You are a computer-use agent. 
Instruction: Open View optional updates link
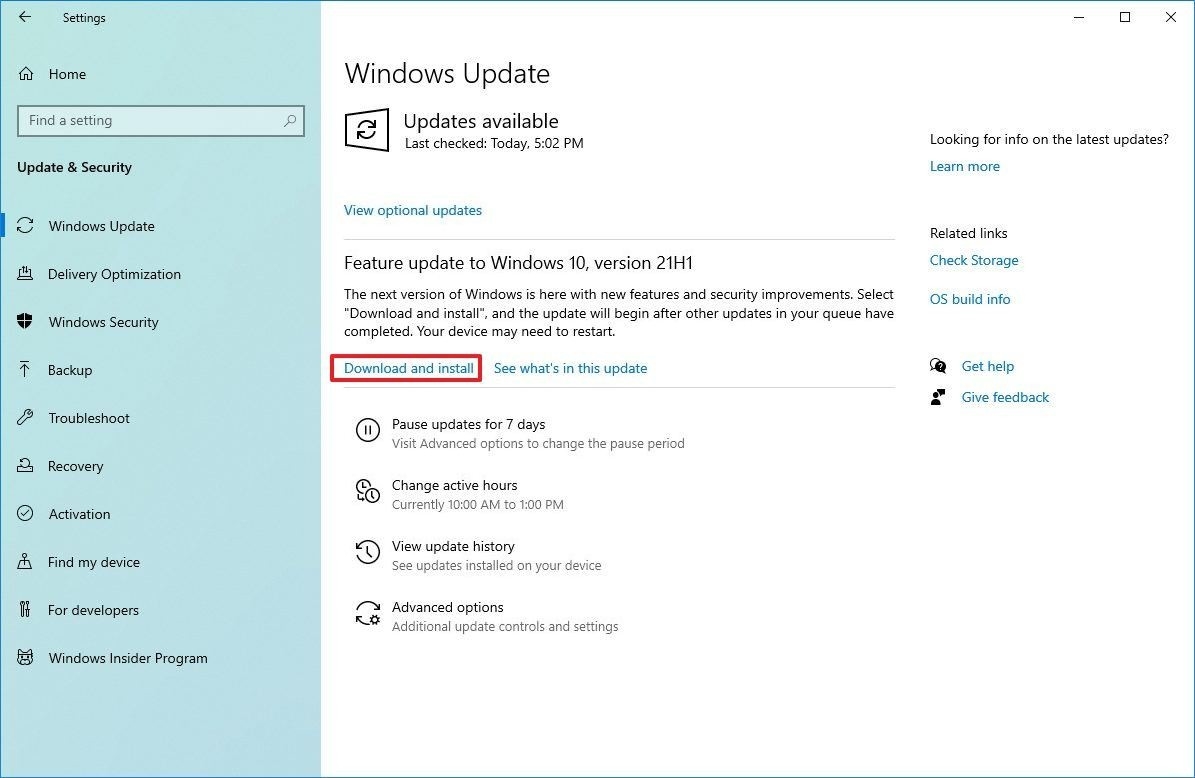tap(412, 210)
